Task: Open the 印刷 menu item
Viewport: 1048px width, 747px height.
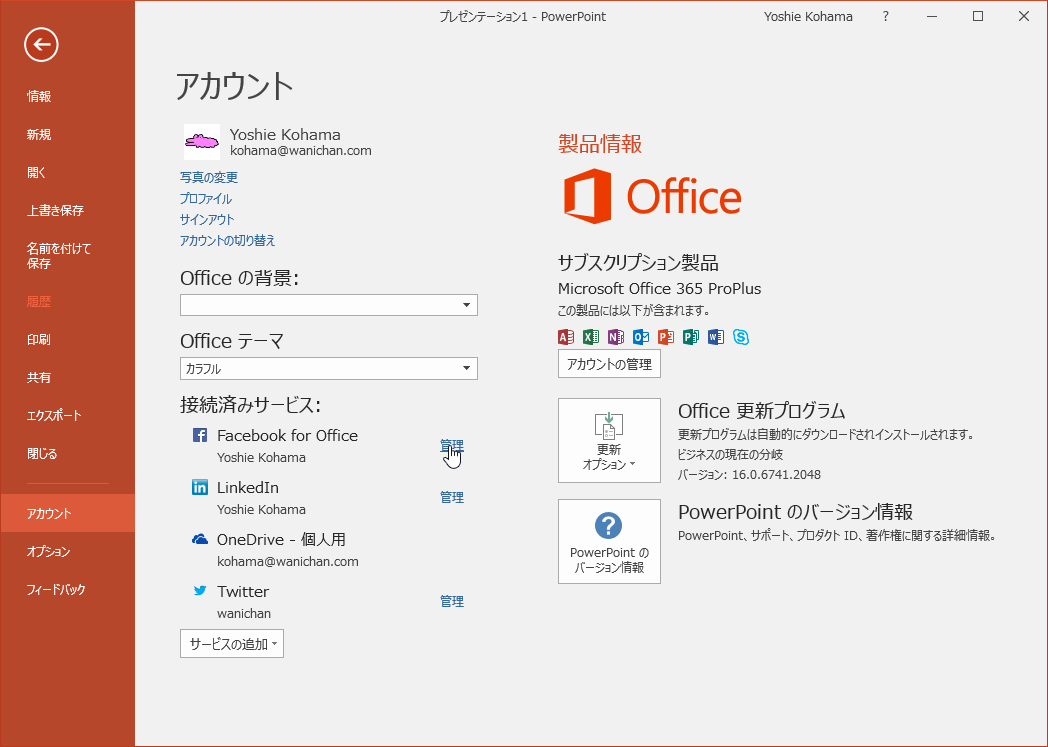Action: point(39,339)
